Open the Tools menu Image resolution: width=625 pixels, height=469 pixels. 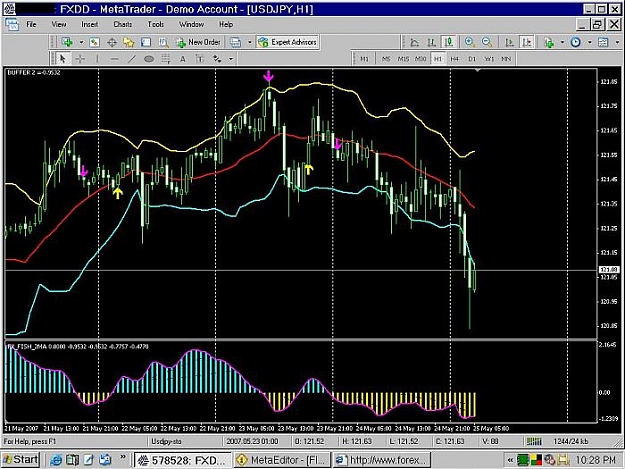pyautogui.click(x=155, y=24)
